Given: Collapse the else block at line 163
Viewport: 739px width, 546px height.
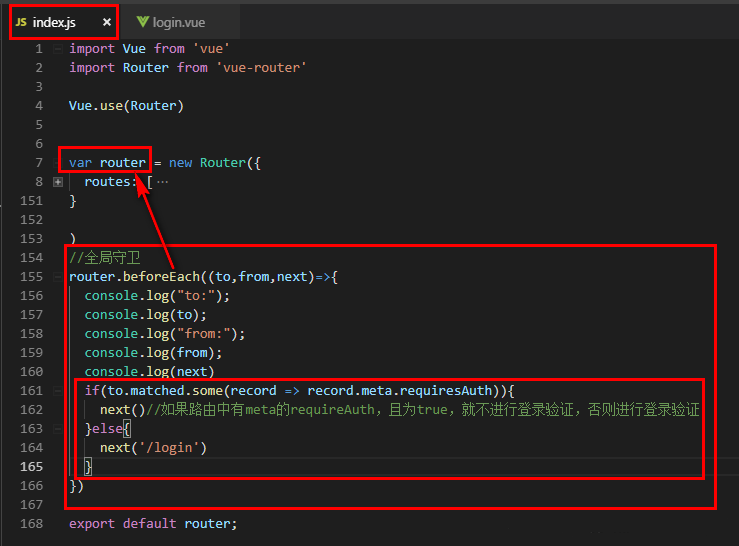Looking at the screenshot, I should [x=58, y=429].
